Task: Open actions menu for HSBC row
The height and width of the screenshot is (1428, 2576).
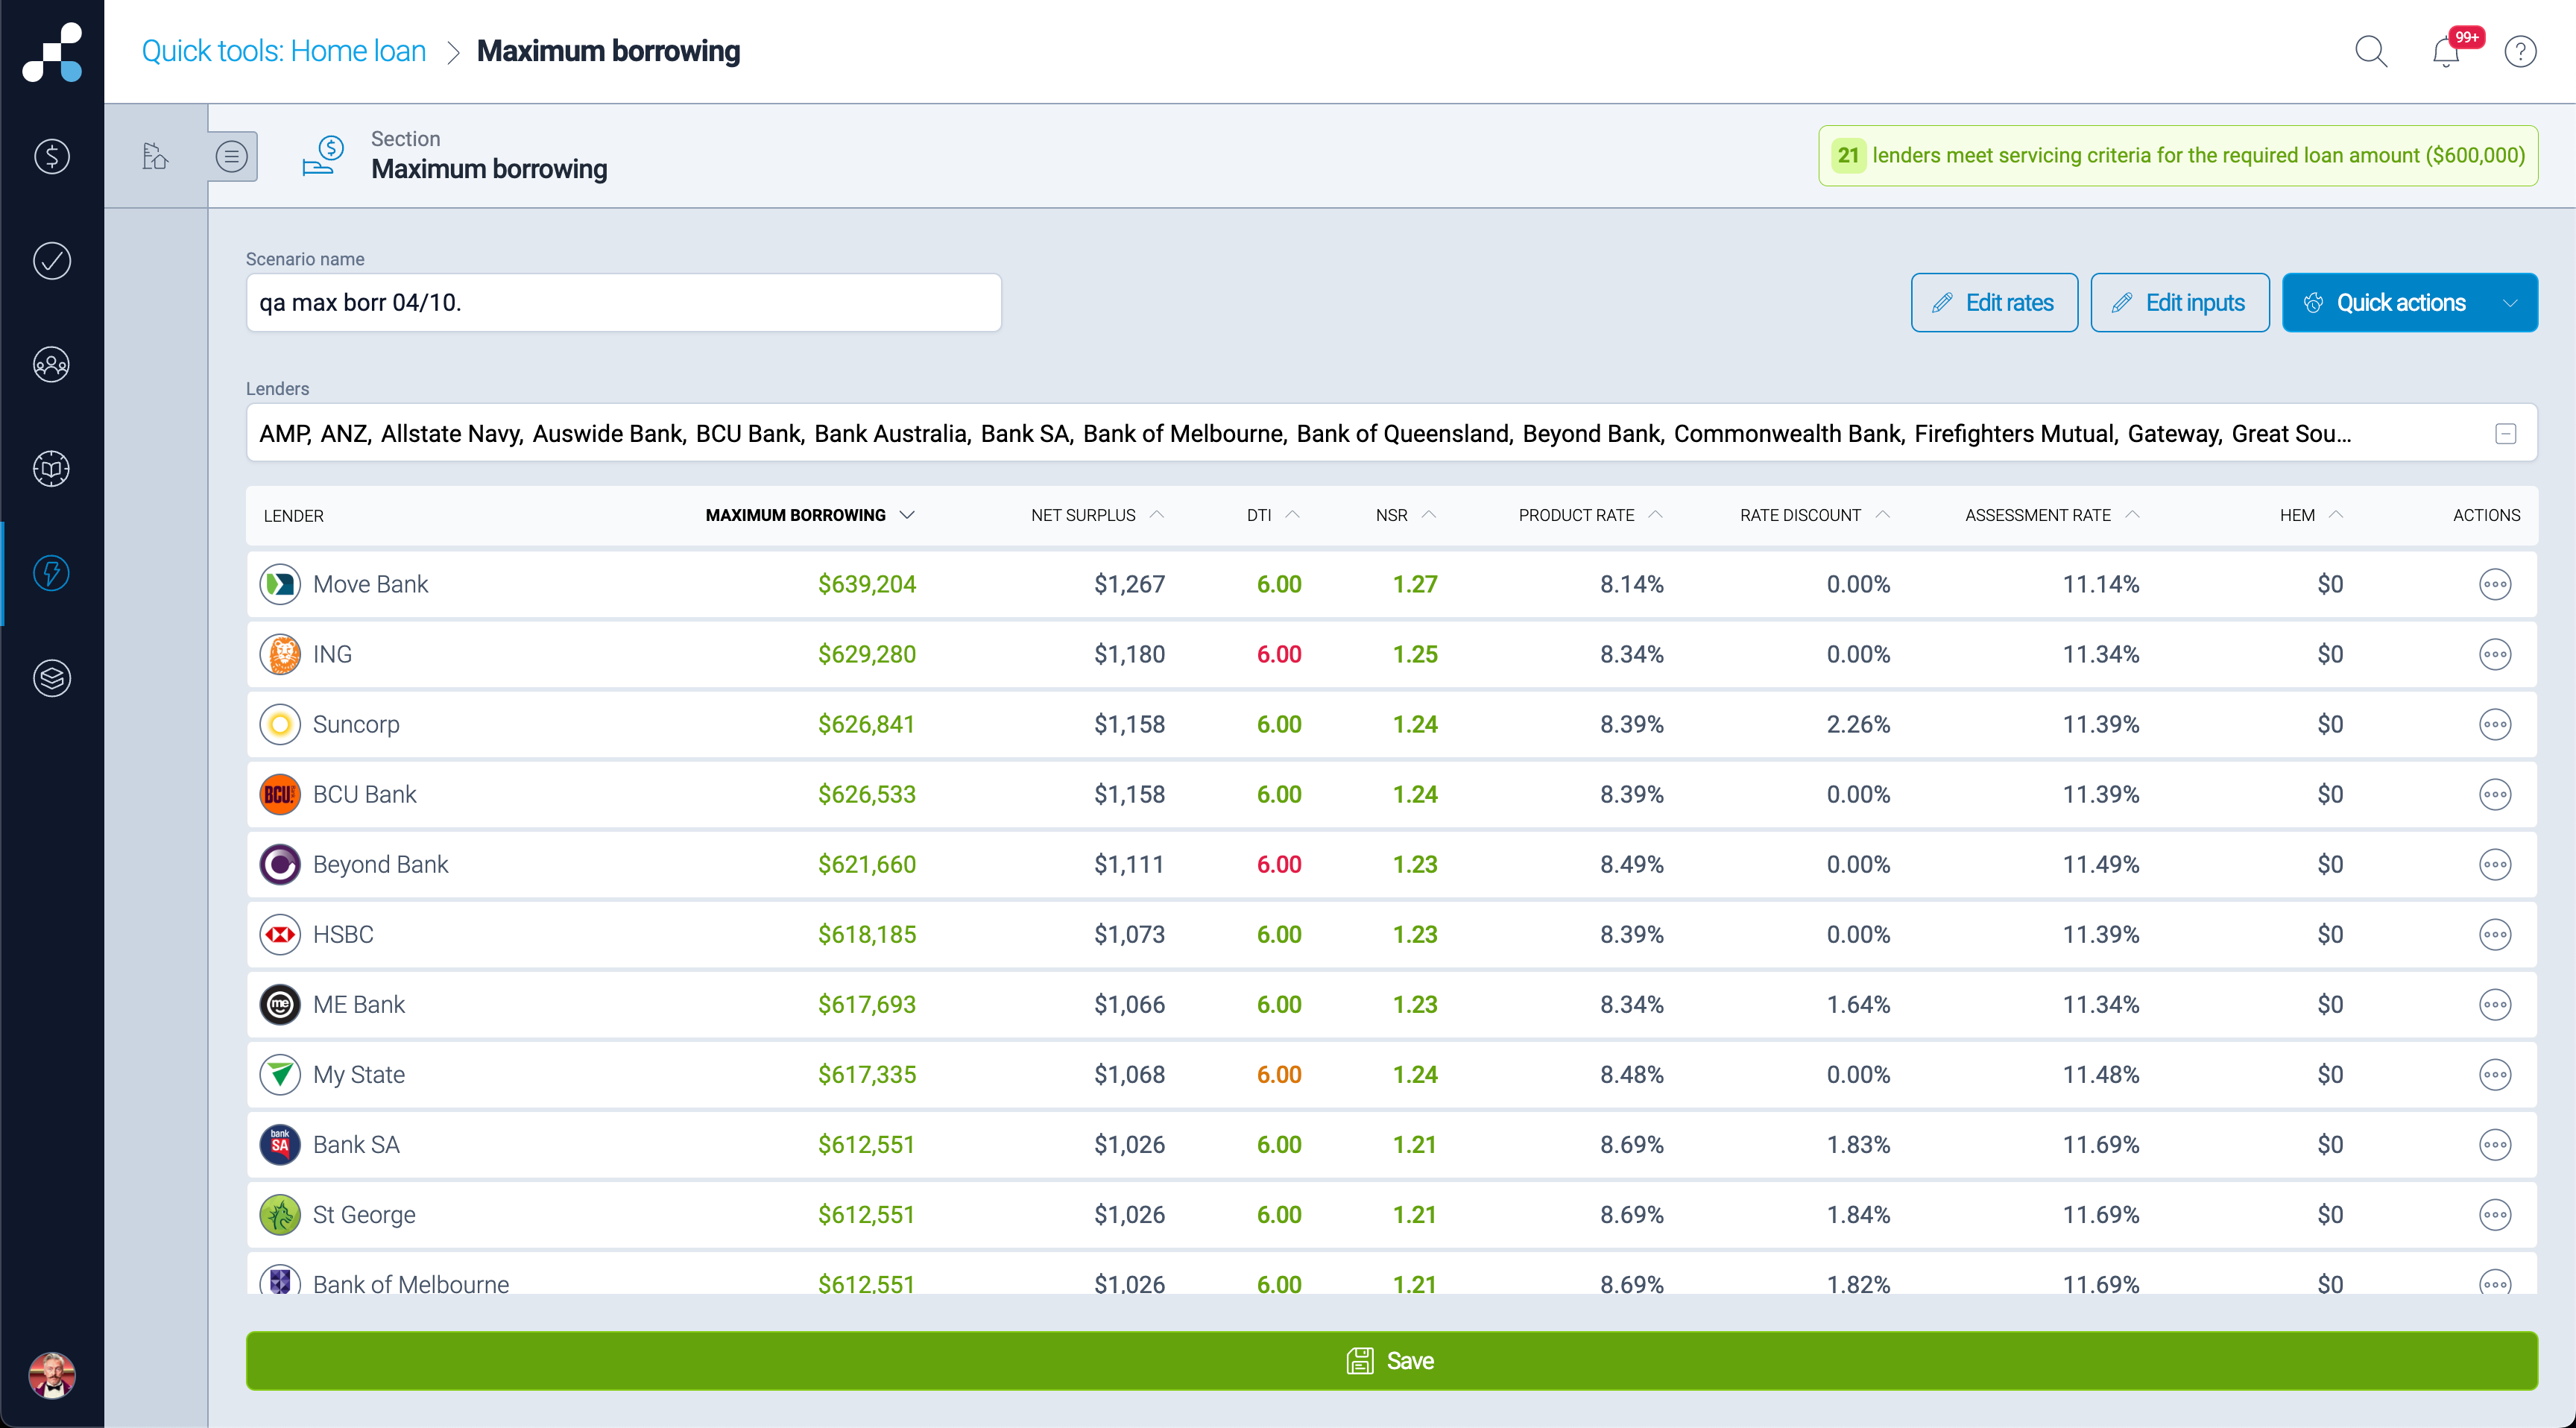Action: coord(2495,934)
